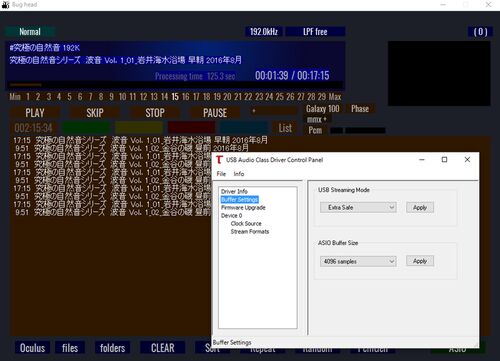Open the folders button
The height and width of the screenshot is (361, 500).
[x=112, y=348]
